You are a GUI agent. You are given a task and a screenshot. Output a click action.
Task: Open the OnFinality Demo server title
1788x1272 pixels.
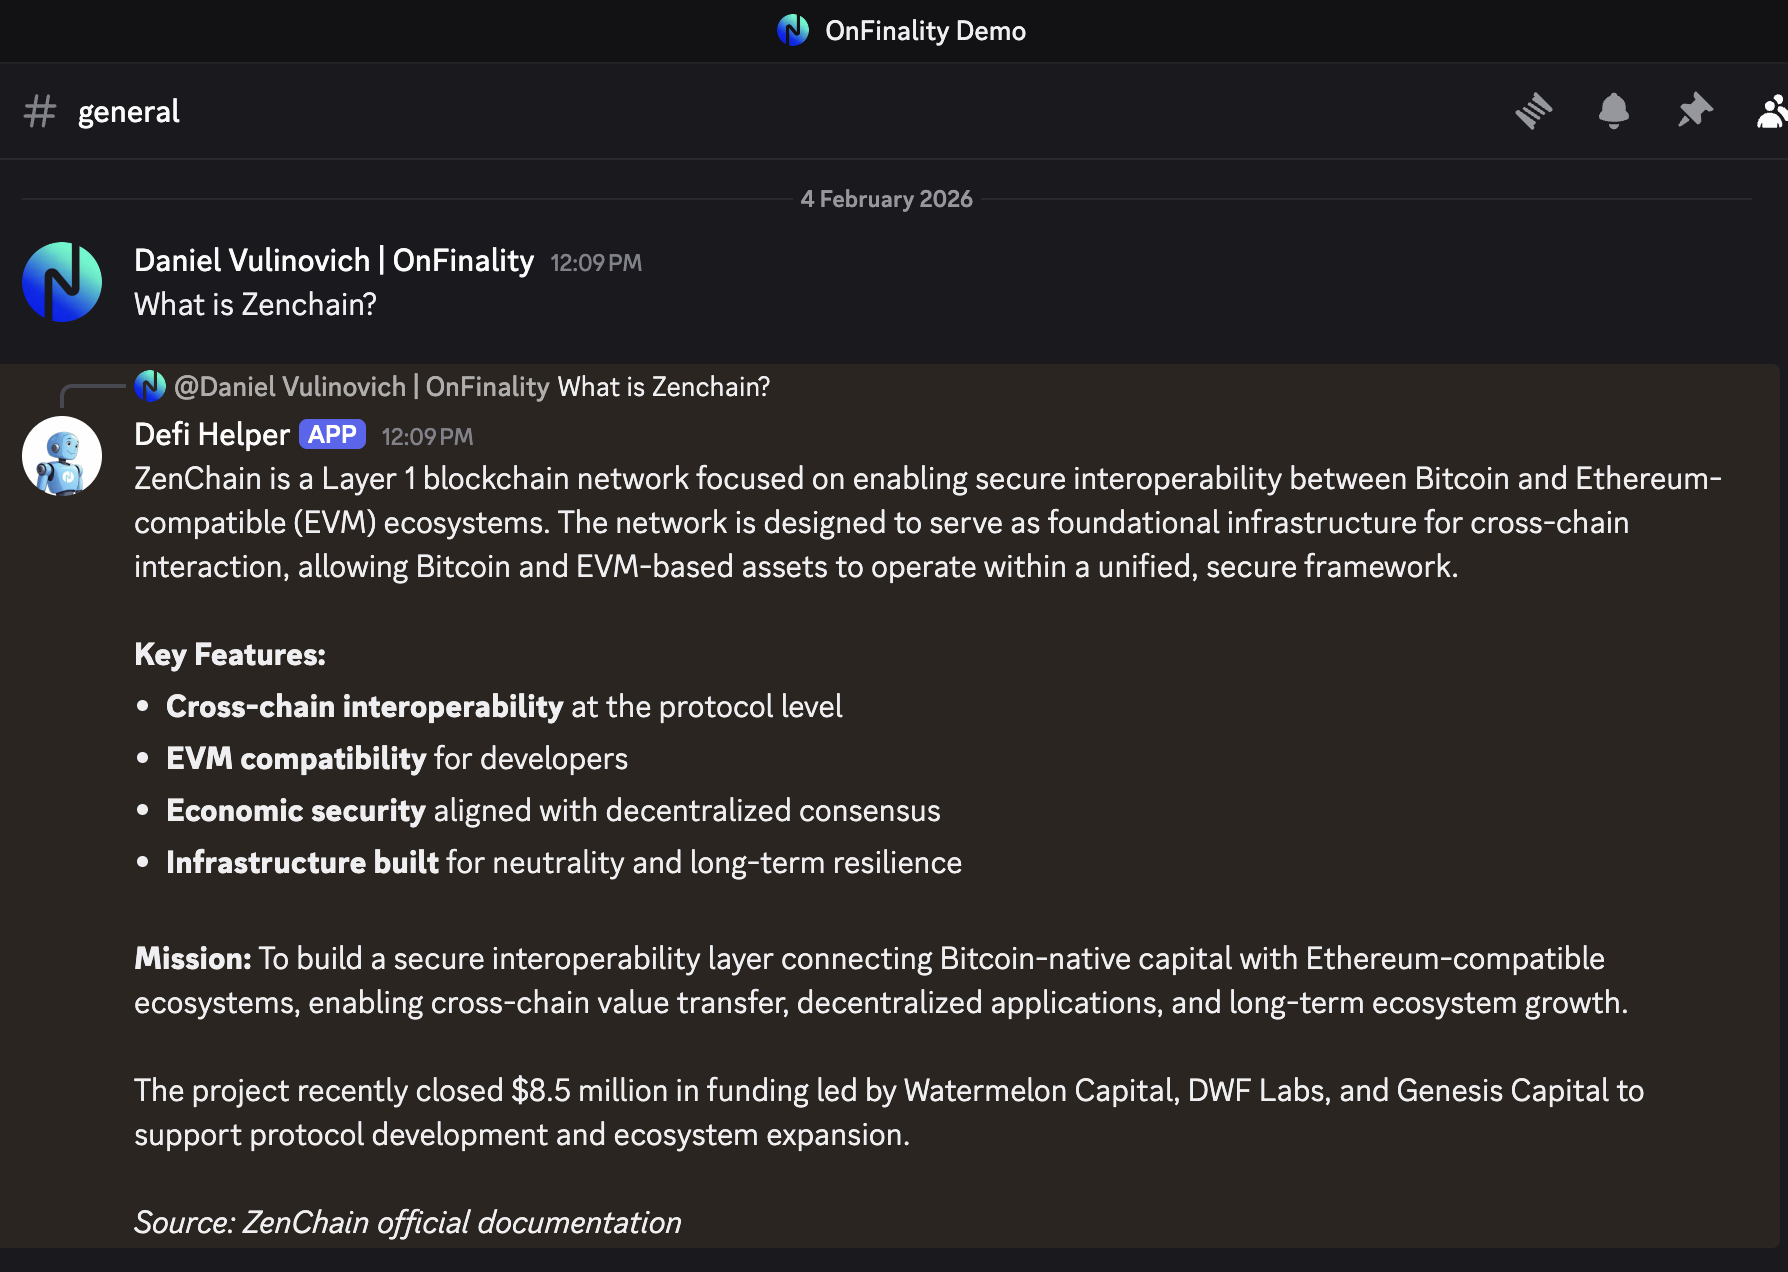[x=925, y=31]
